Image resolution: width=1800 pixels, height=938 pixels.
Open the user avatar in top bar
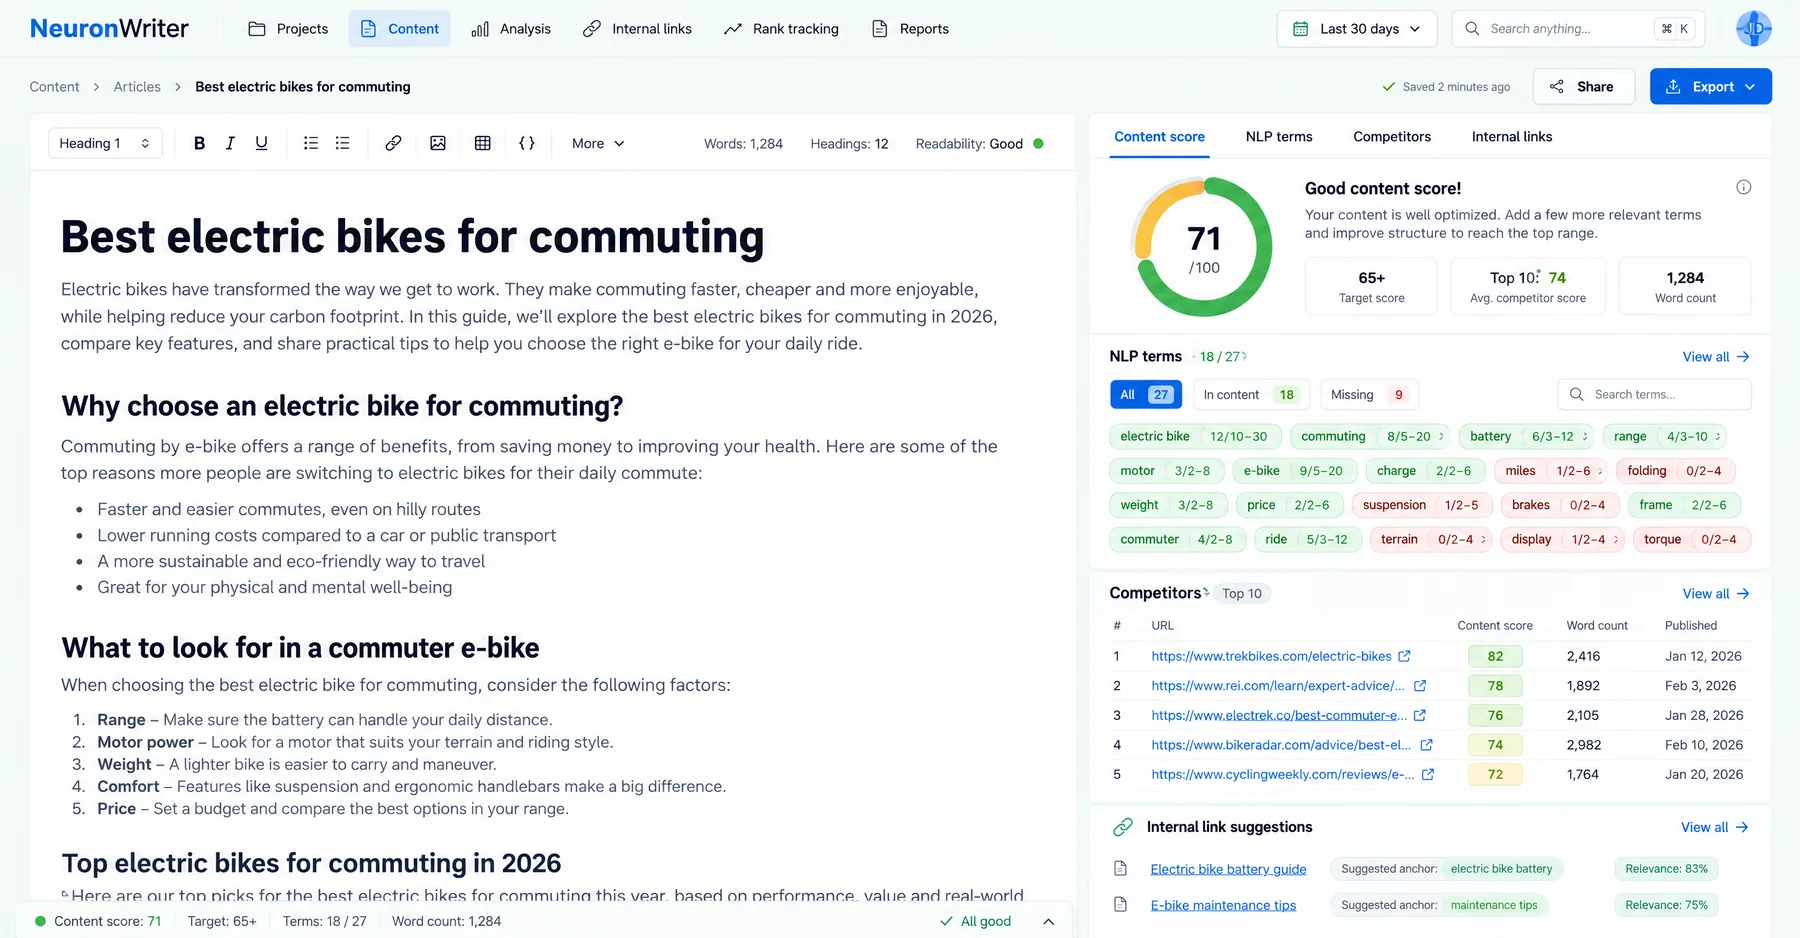click(1753, 29)
